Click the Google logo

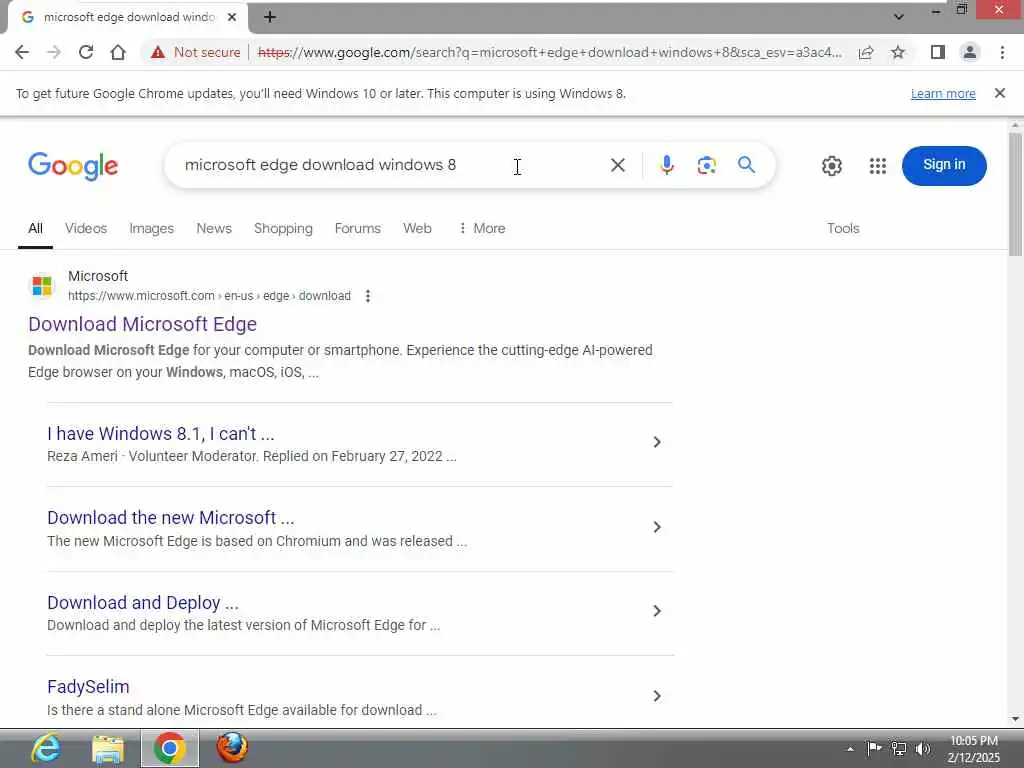73,165
